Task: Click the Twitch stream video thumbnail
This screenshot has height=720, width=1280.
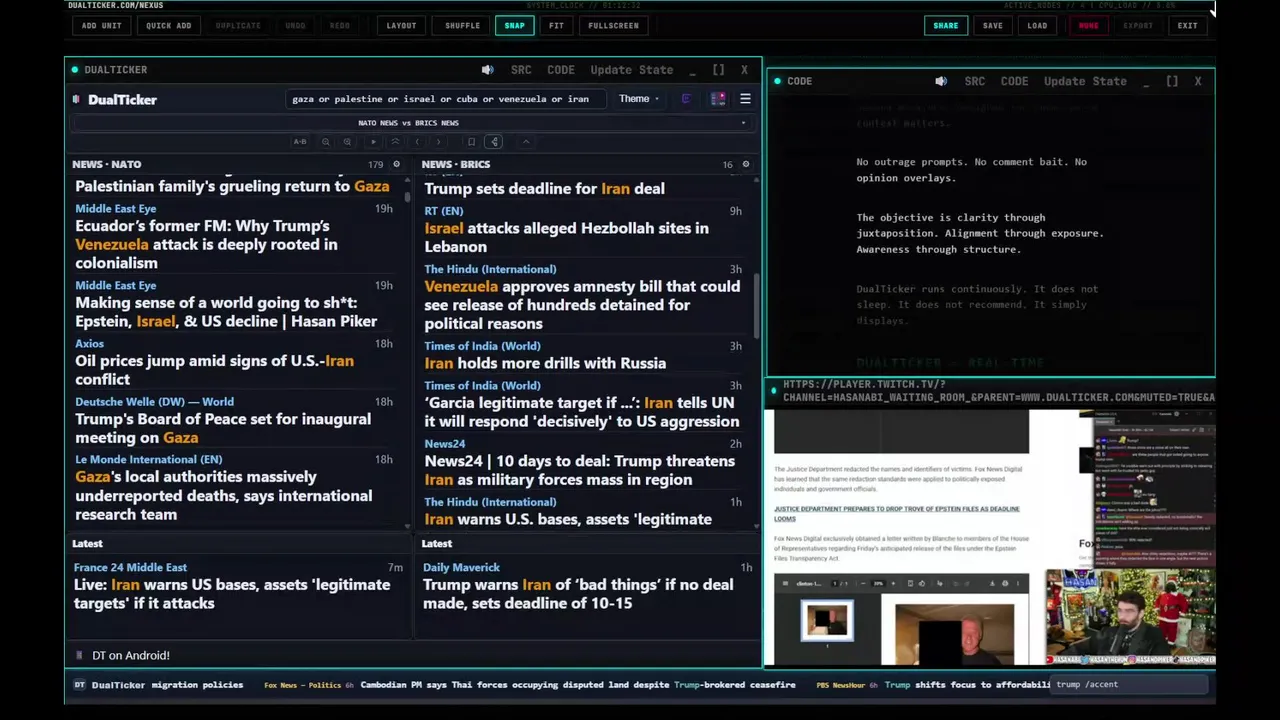Action: click(990, 537)
